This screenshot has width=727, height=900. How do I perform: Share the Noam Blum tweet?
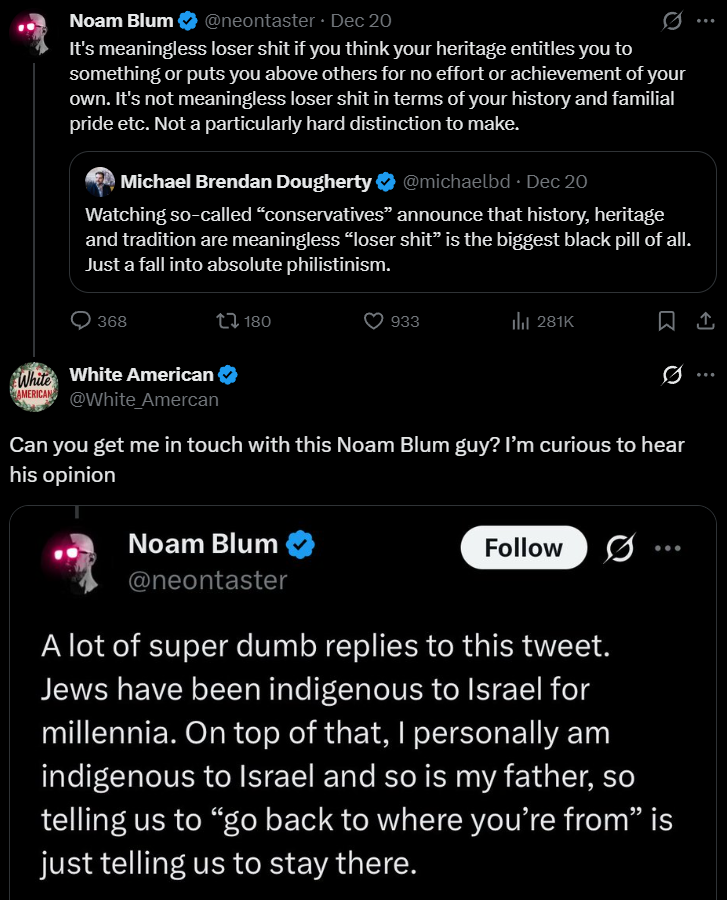coord(704,321)
